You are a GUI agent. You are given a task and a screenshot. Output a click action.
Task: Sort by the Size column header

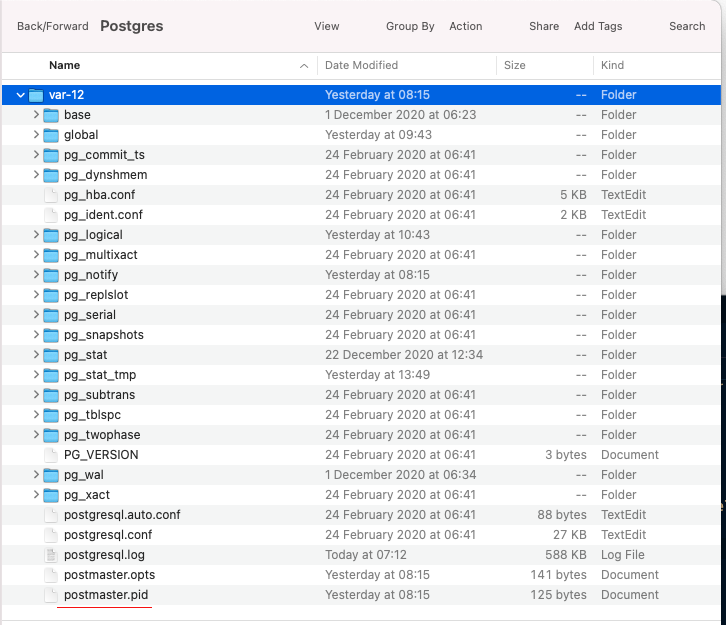[x=515, y=65]
